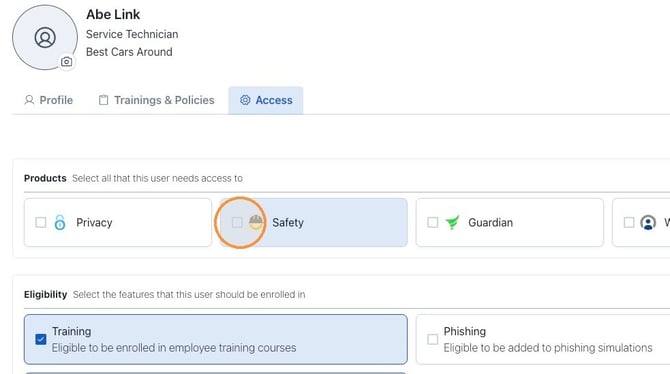Click the camera icon on profile photo
This screenshot has height=374, width=670.
click(66, 62)
